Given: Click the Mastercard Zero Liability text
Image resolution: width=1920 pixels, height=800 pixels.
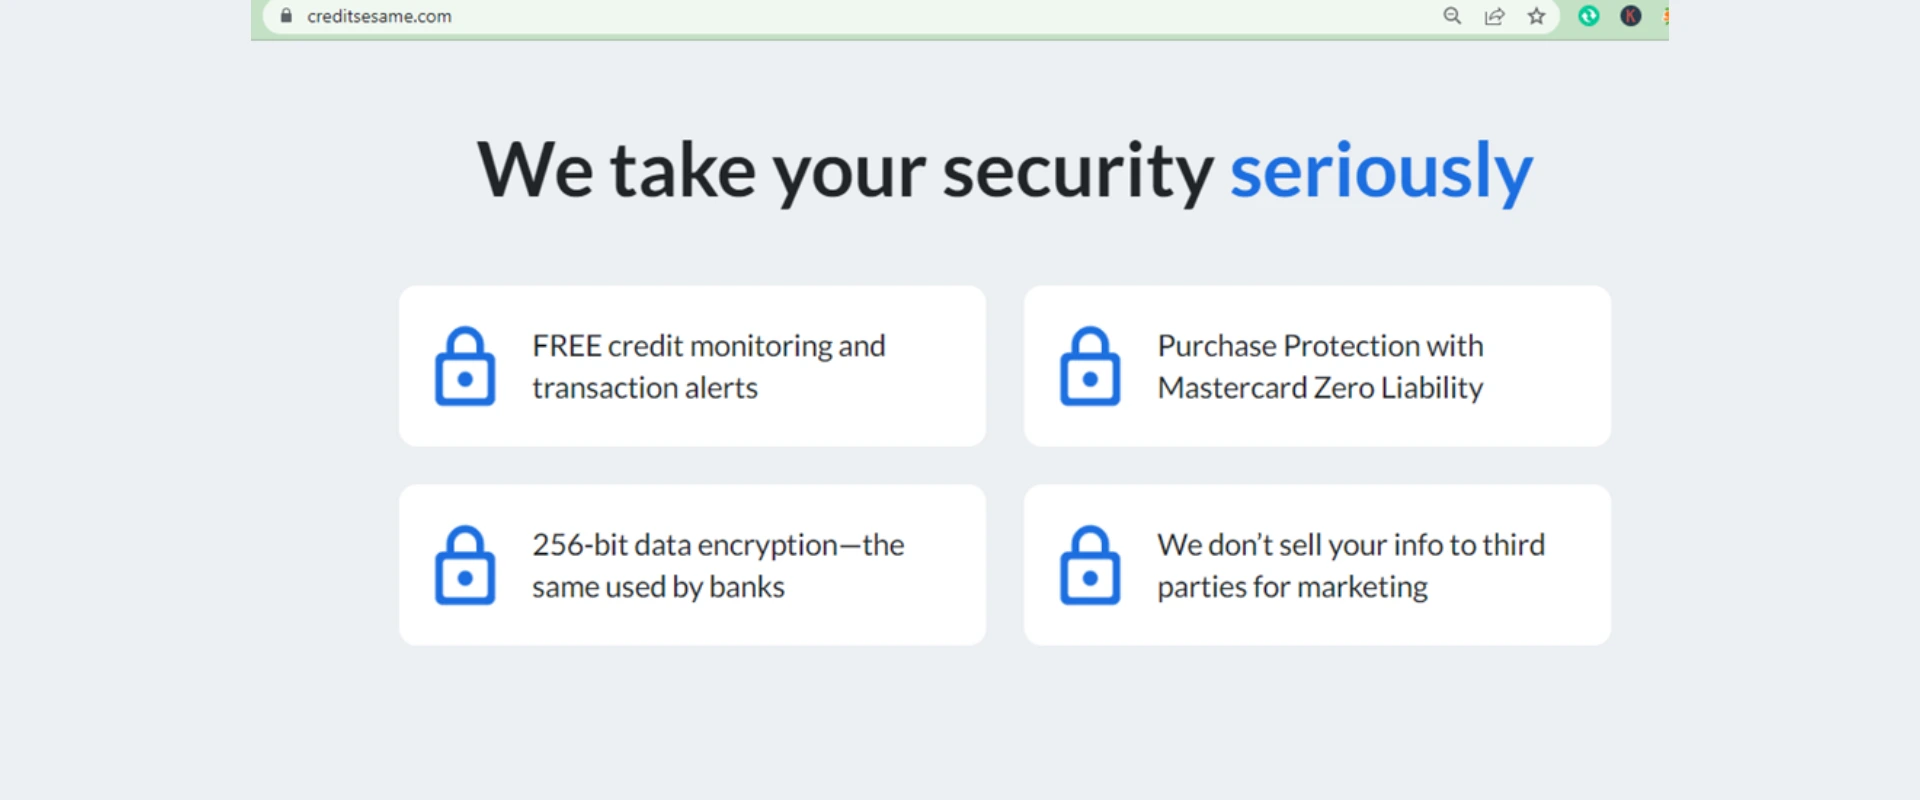Looking at the screenshot, I should pyautogui.click(x=1320, y=388).
